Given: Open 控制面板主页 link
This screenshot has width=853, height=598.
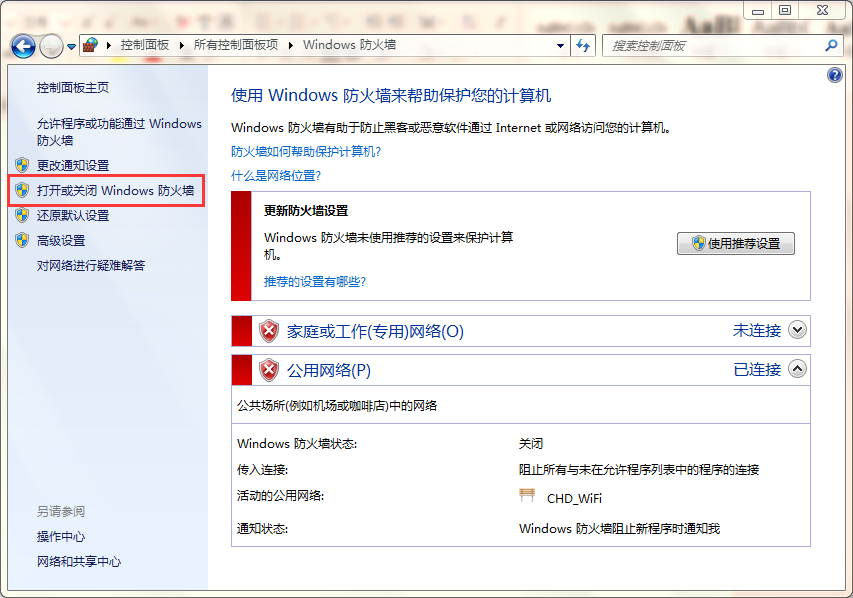Looking at the screenshot, I should (73, 88).
